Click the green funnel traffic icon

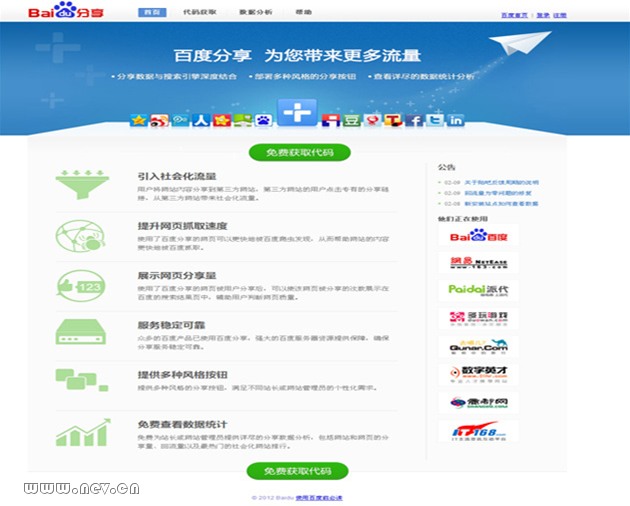tap(82, 184)
